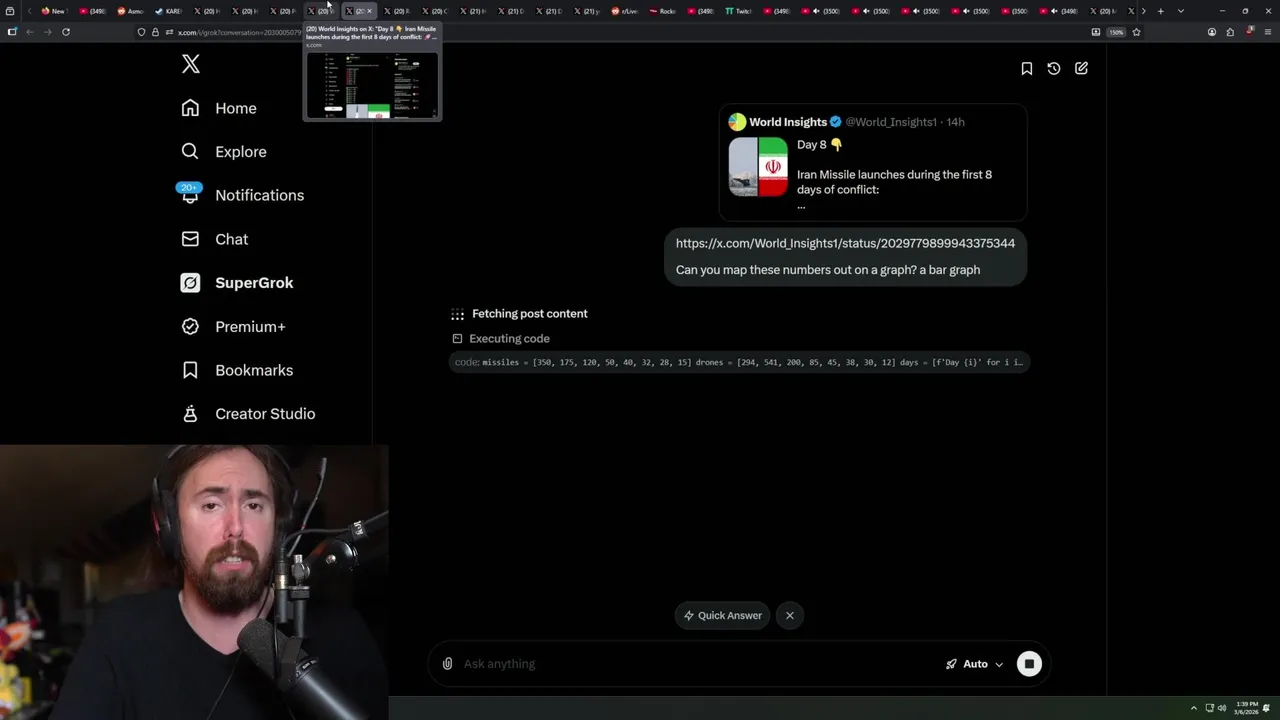Bookmark this Grok conversation

[x=1026, y=68]
